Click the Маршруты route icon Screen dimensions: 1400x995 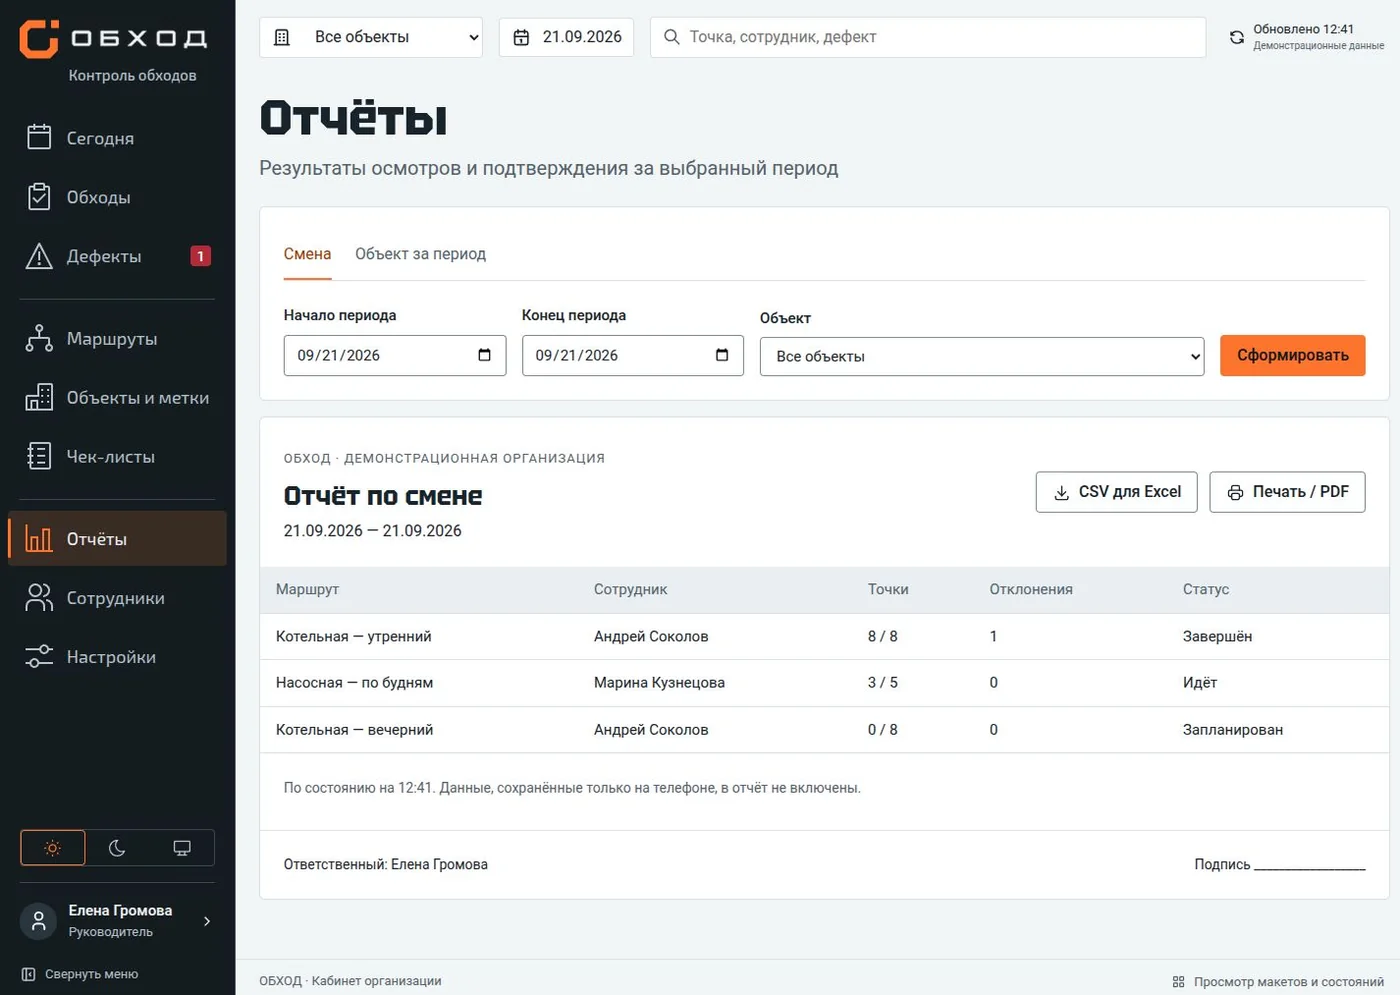click(x=39, y=338)
